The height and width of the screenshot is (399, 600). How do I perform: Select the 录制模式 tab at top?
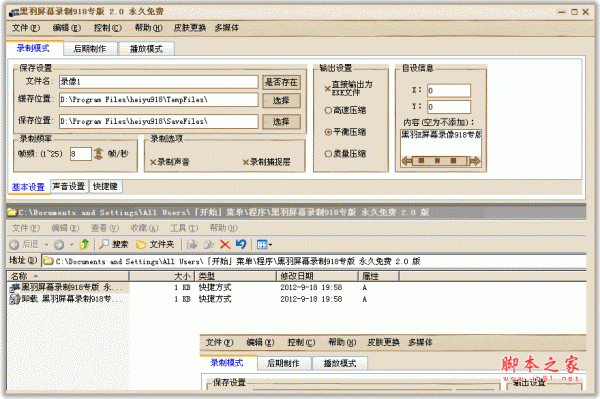pos(34,48)
